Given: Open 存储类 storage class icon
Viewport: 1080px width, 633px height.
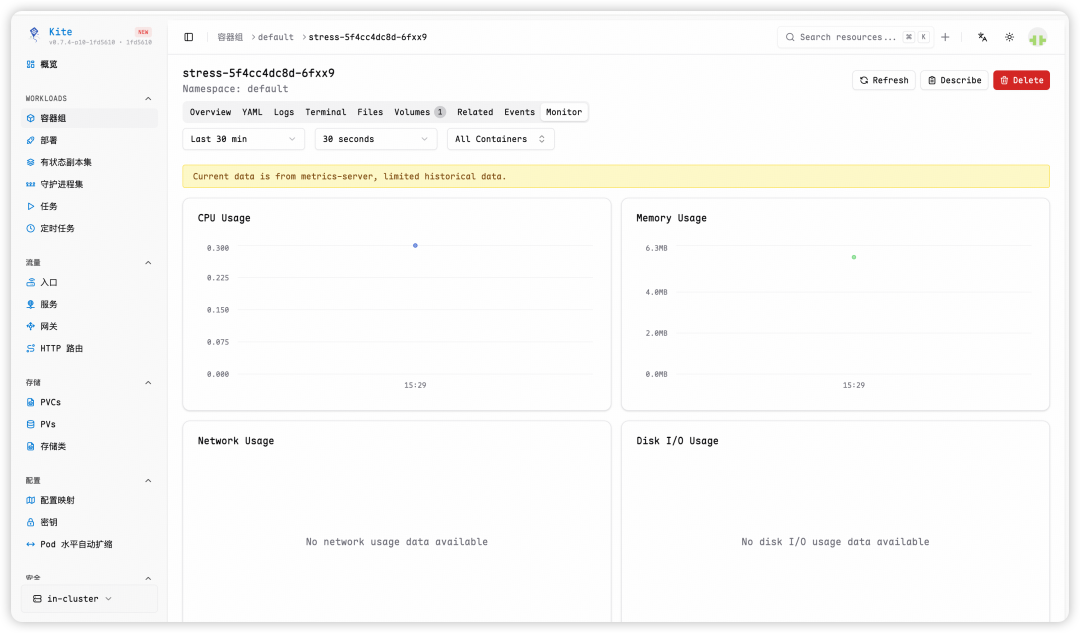Looking at the screenshot, I should (x=30, y=446).
